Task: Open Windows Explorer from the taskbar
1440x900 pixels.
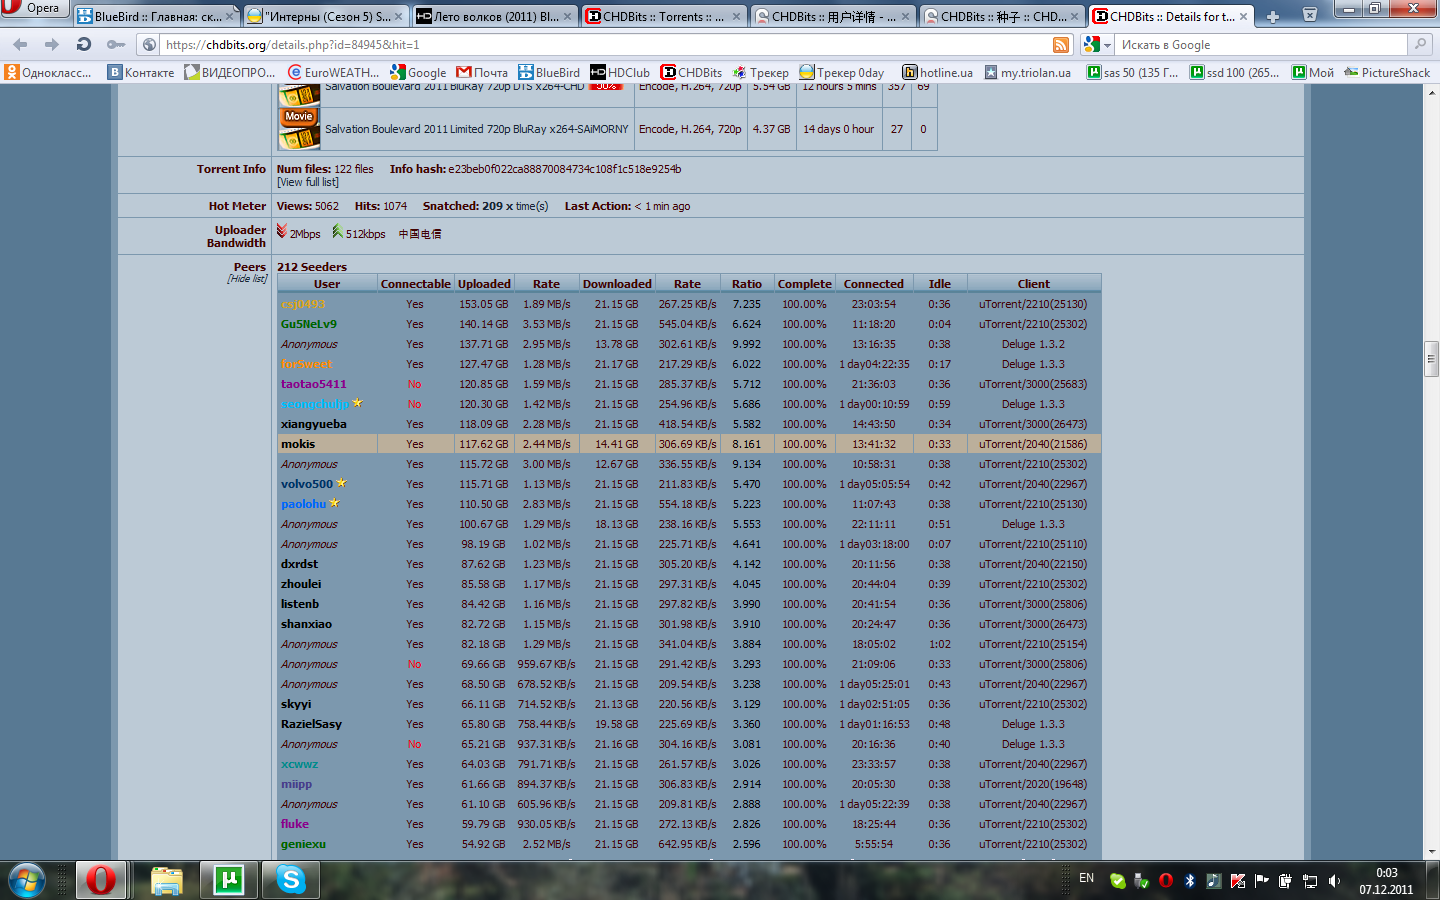Action: [x=167, y=880]
